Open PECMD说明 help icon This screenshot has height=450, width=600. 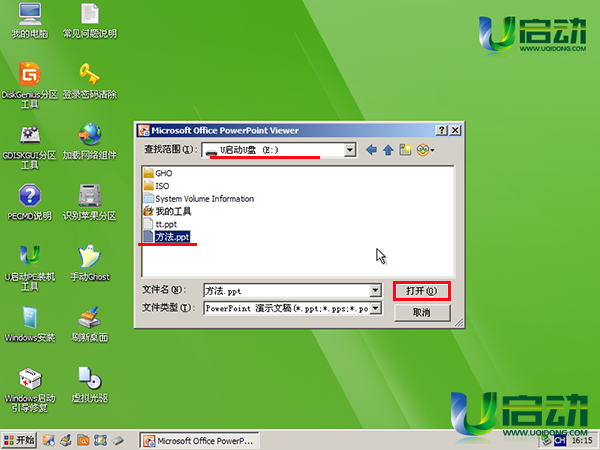click(x=30, y=203)
